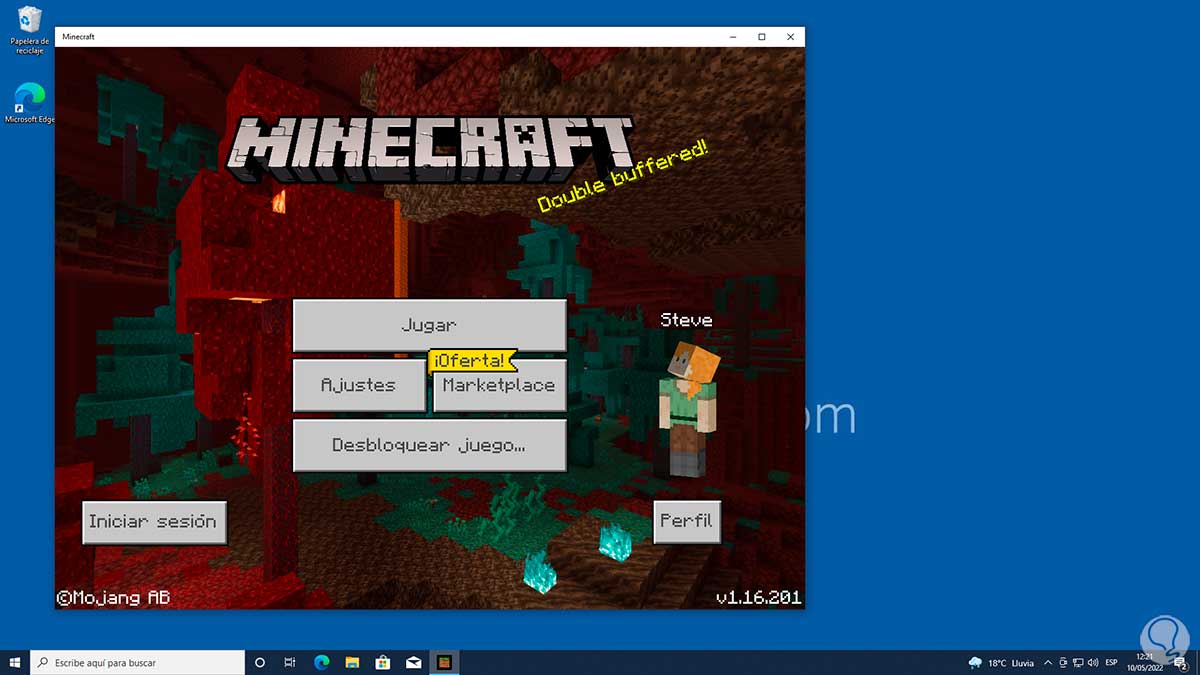Viewport: 1200px width, 675px height.
Task: Focus the taskbar search box
Action: (137, 662)
